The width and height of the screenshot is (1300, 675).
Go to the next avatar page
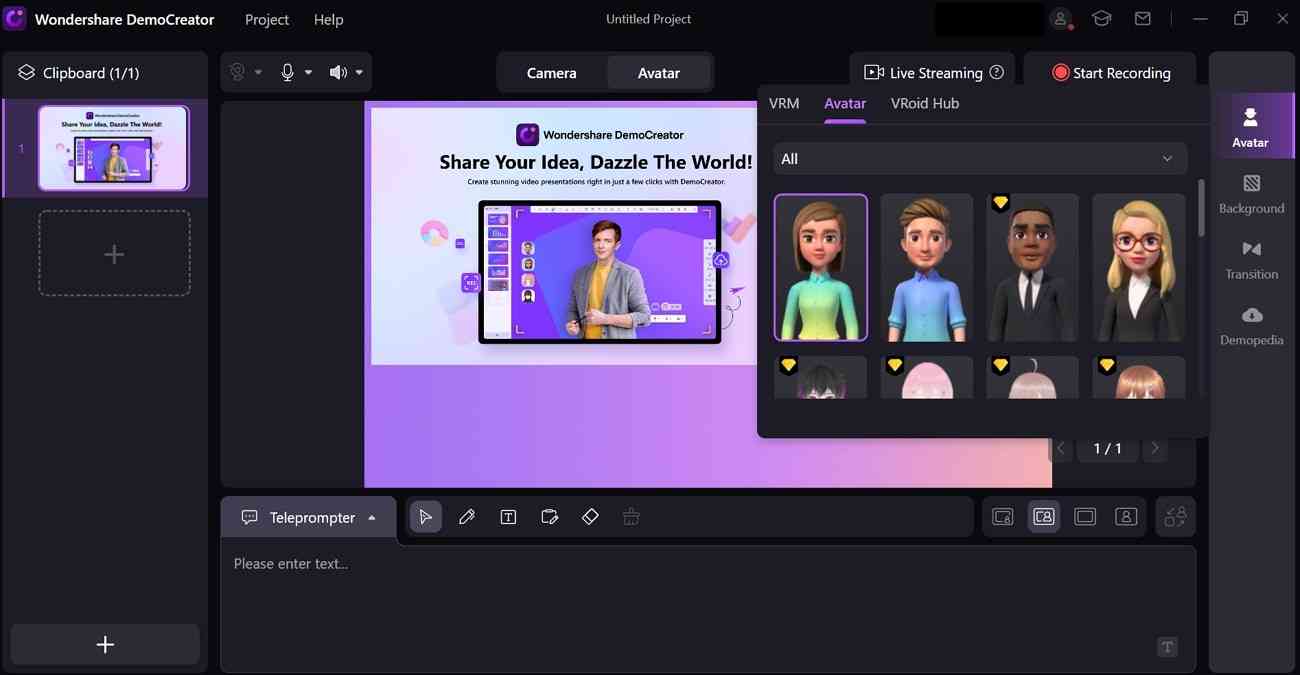pos(1155,448)
